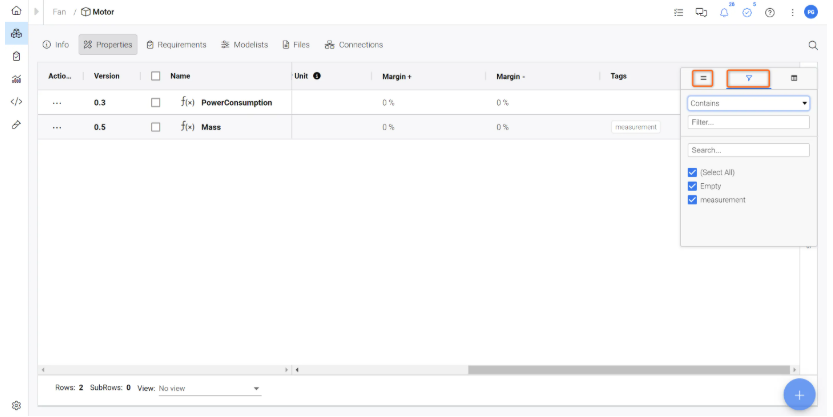The height and width of the screenshot is (417, 833).
Task: Switch to the Connections tab
Action: coord(354,45)
